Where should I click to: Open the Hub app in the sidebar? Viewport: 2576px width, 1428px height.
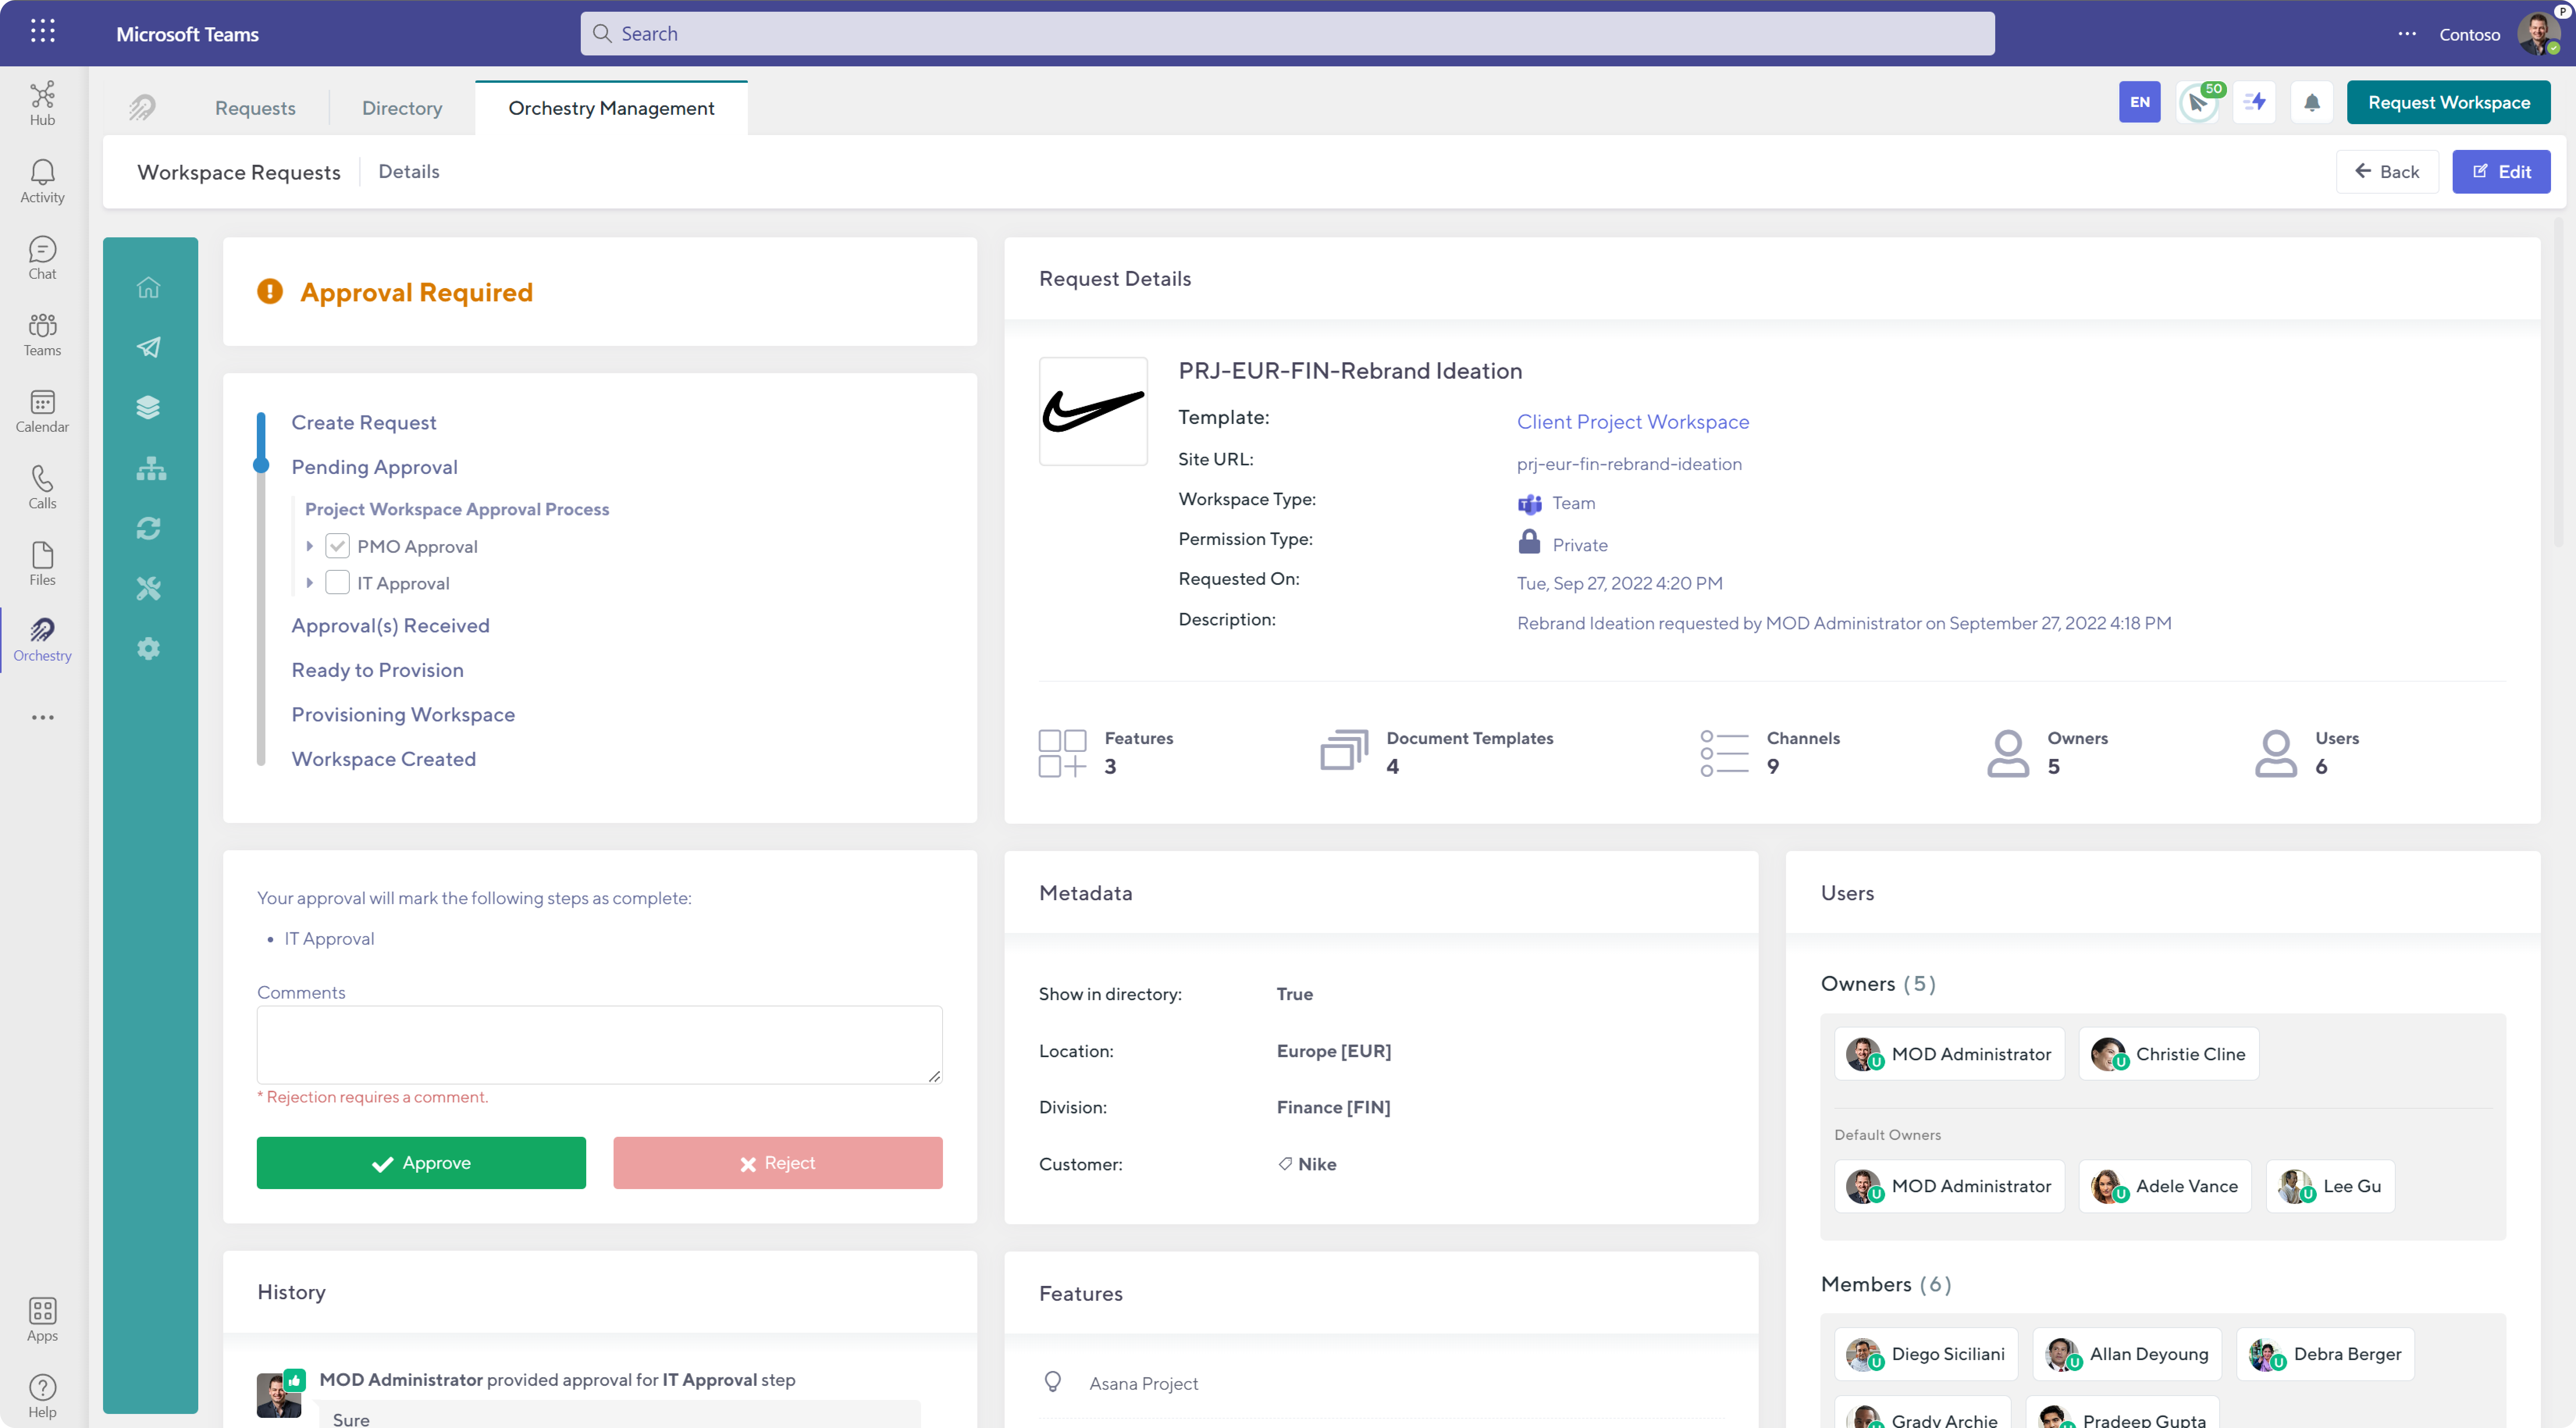click(42, 104)
